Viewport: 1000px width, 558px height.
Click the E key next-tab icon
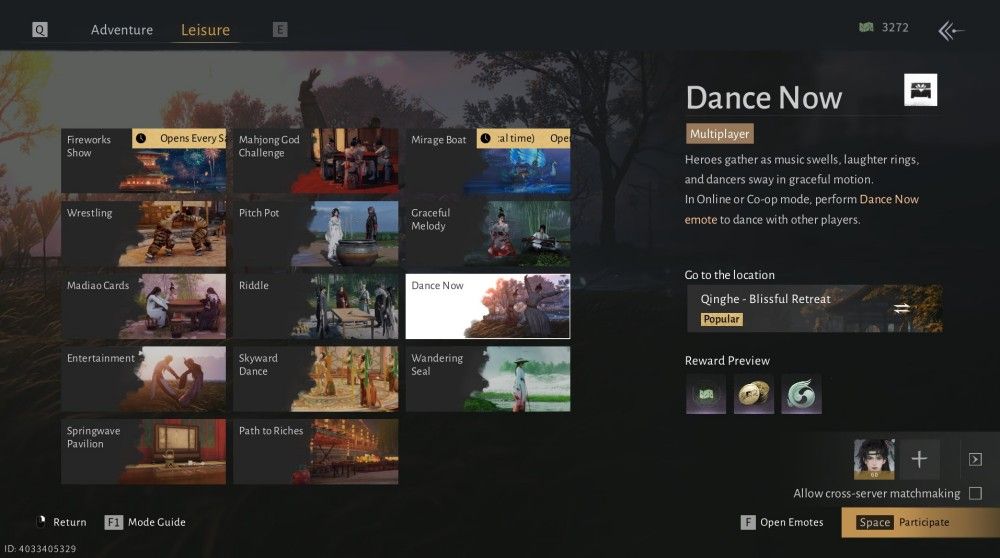280,29
